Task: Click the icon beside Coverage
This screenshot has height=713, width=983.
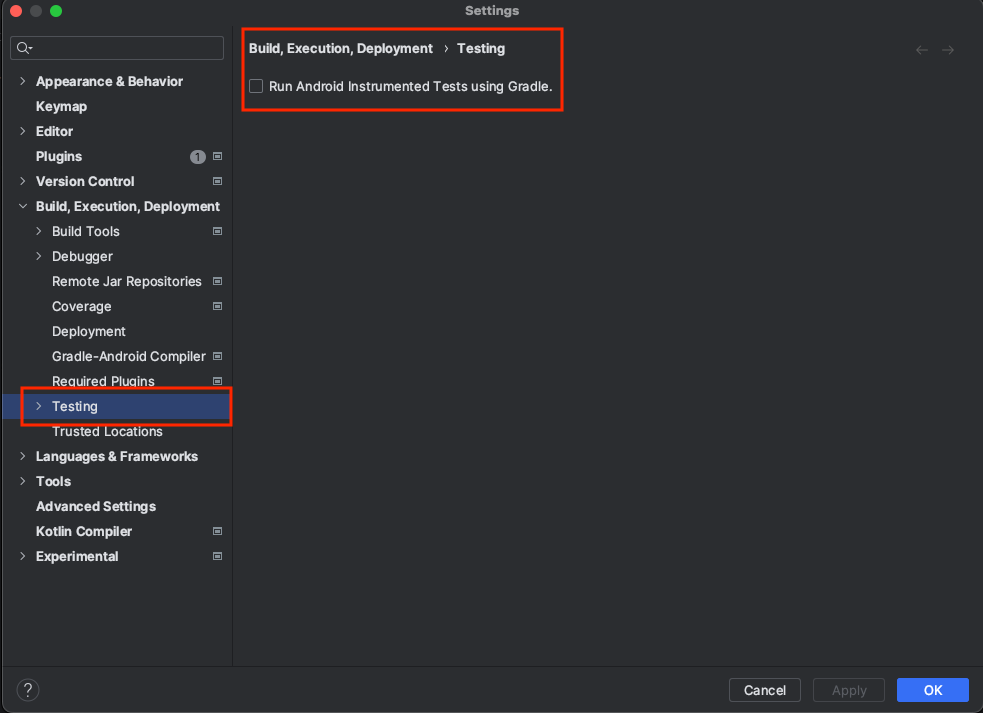Action: pos(217,306)
